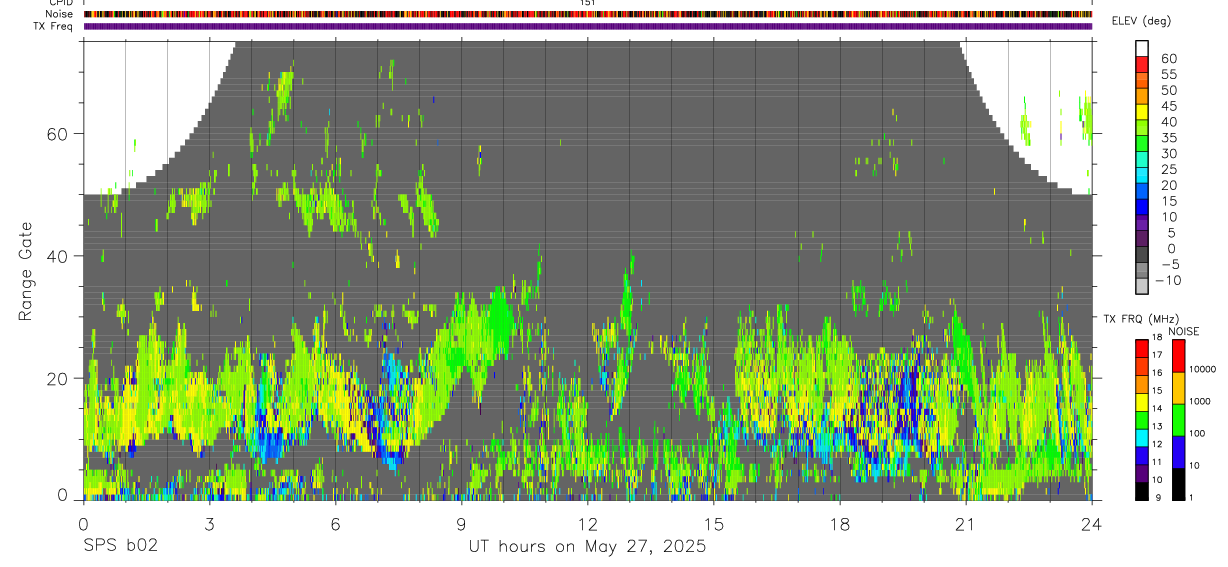Image resolution: width=1228 pixels, height=567 pixels.
Task: Select the TX Freq row label at top left
Action: 53,26
